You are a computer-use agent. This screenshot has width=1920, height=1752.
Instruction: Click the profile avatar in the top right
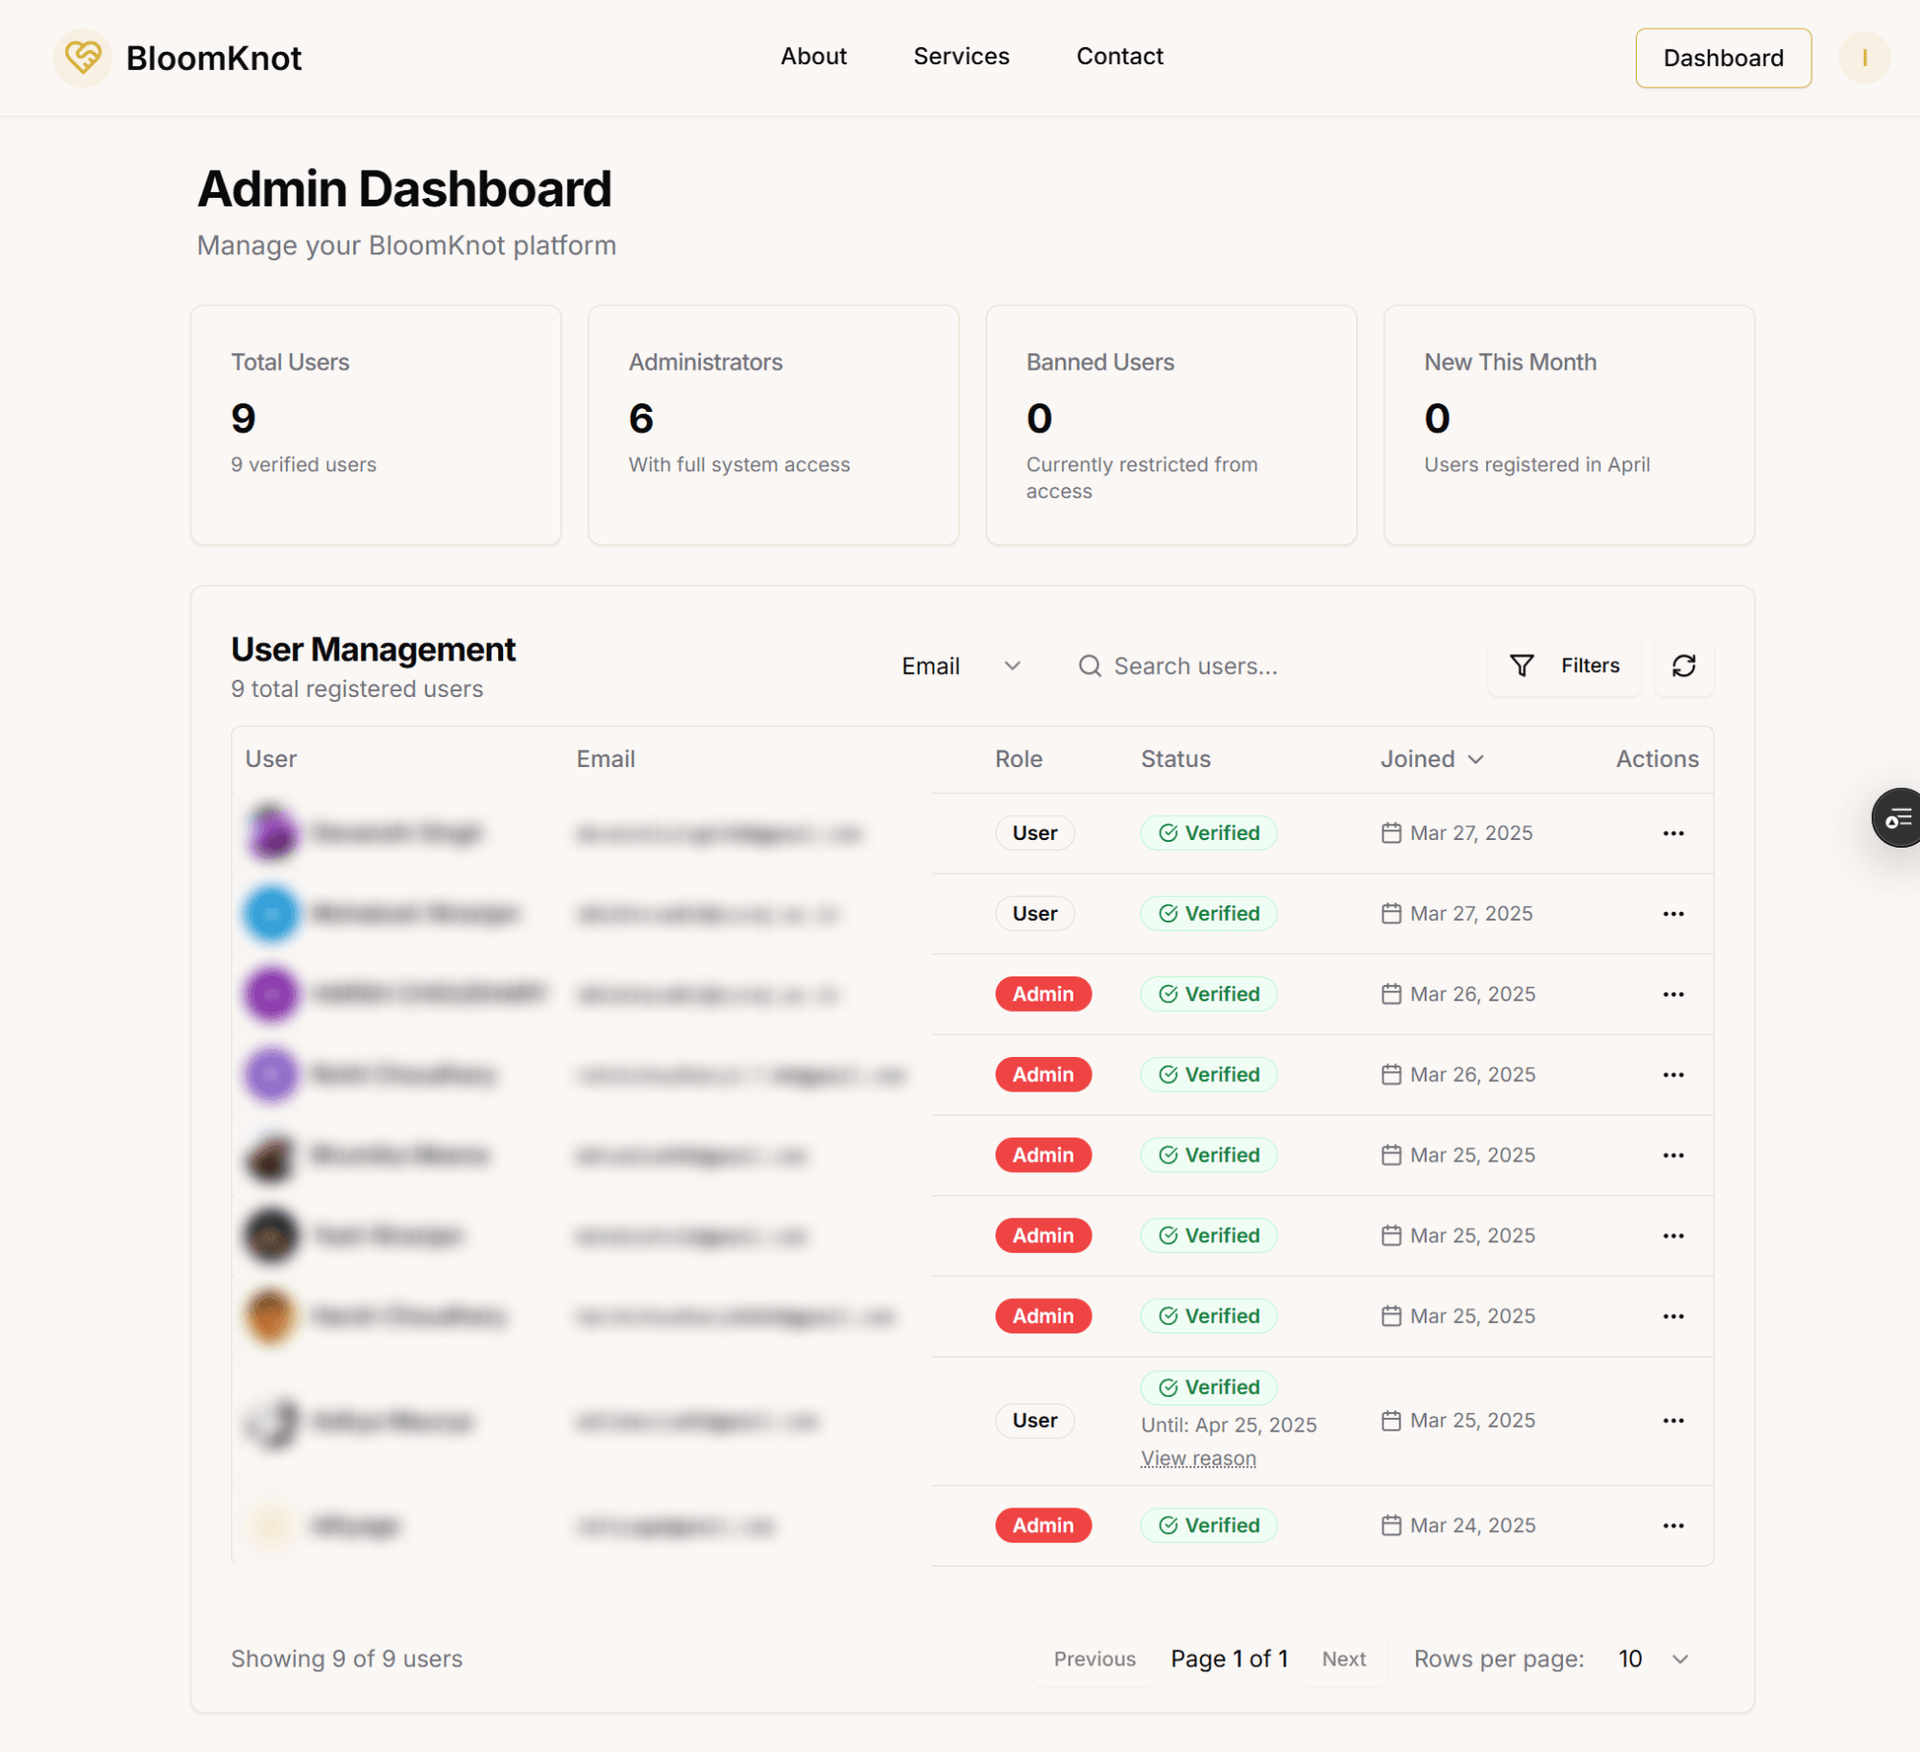pos(1864,58)
